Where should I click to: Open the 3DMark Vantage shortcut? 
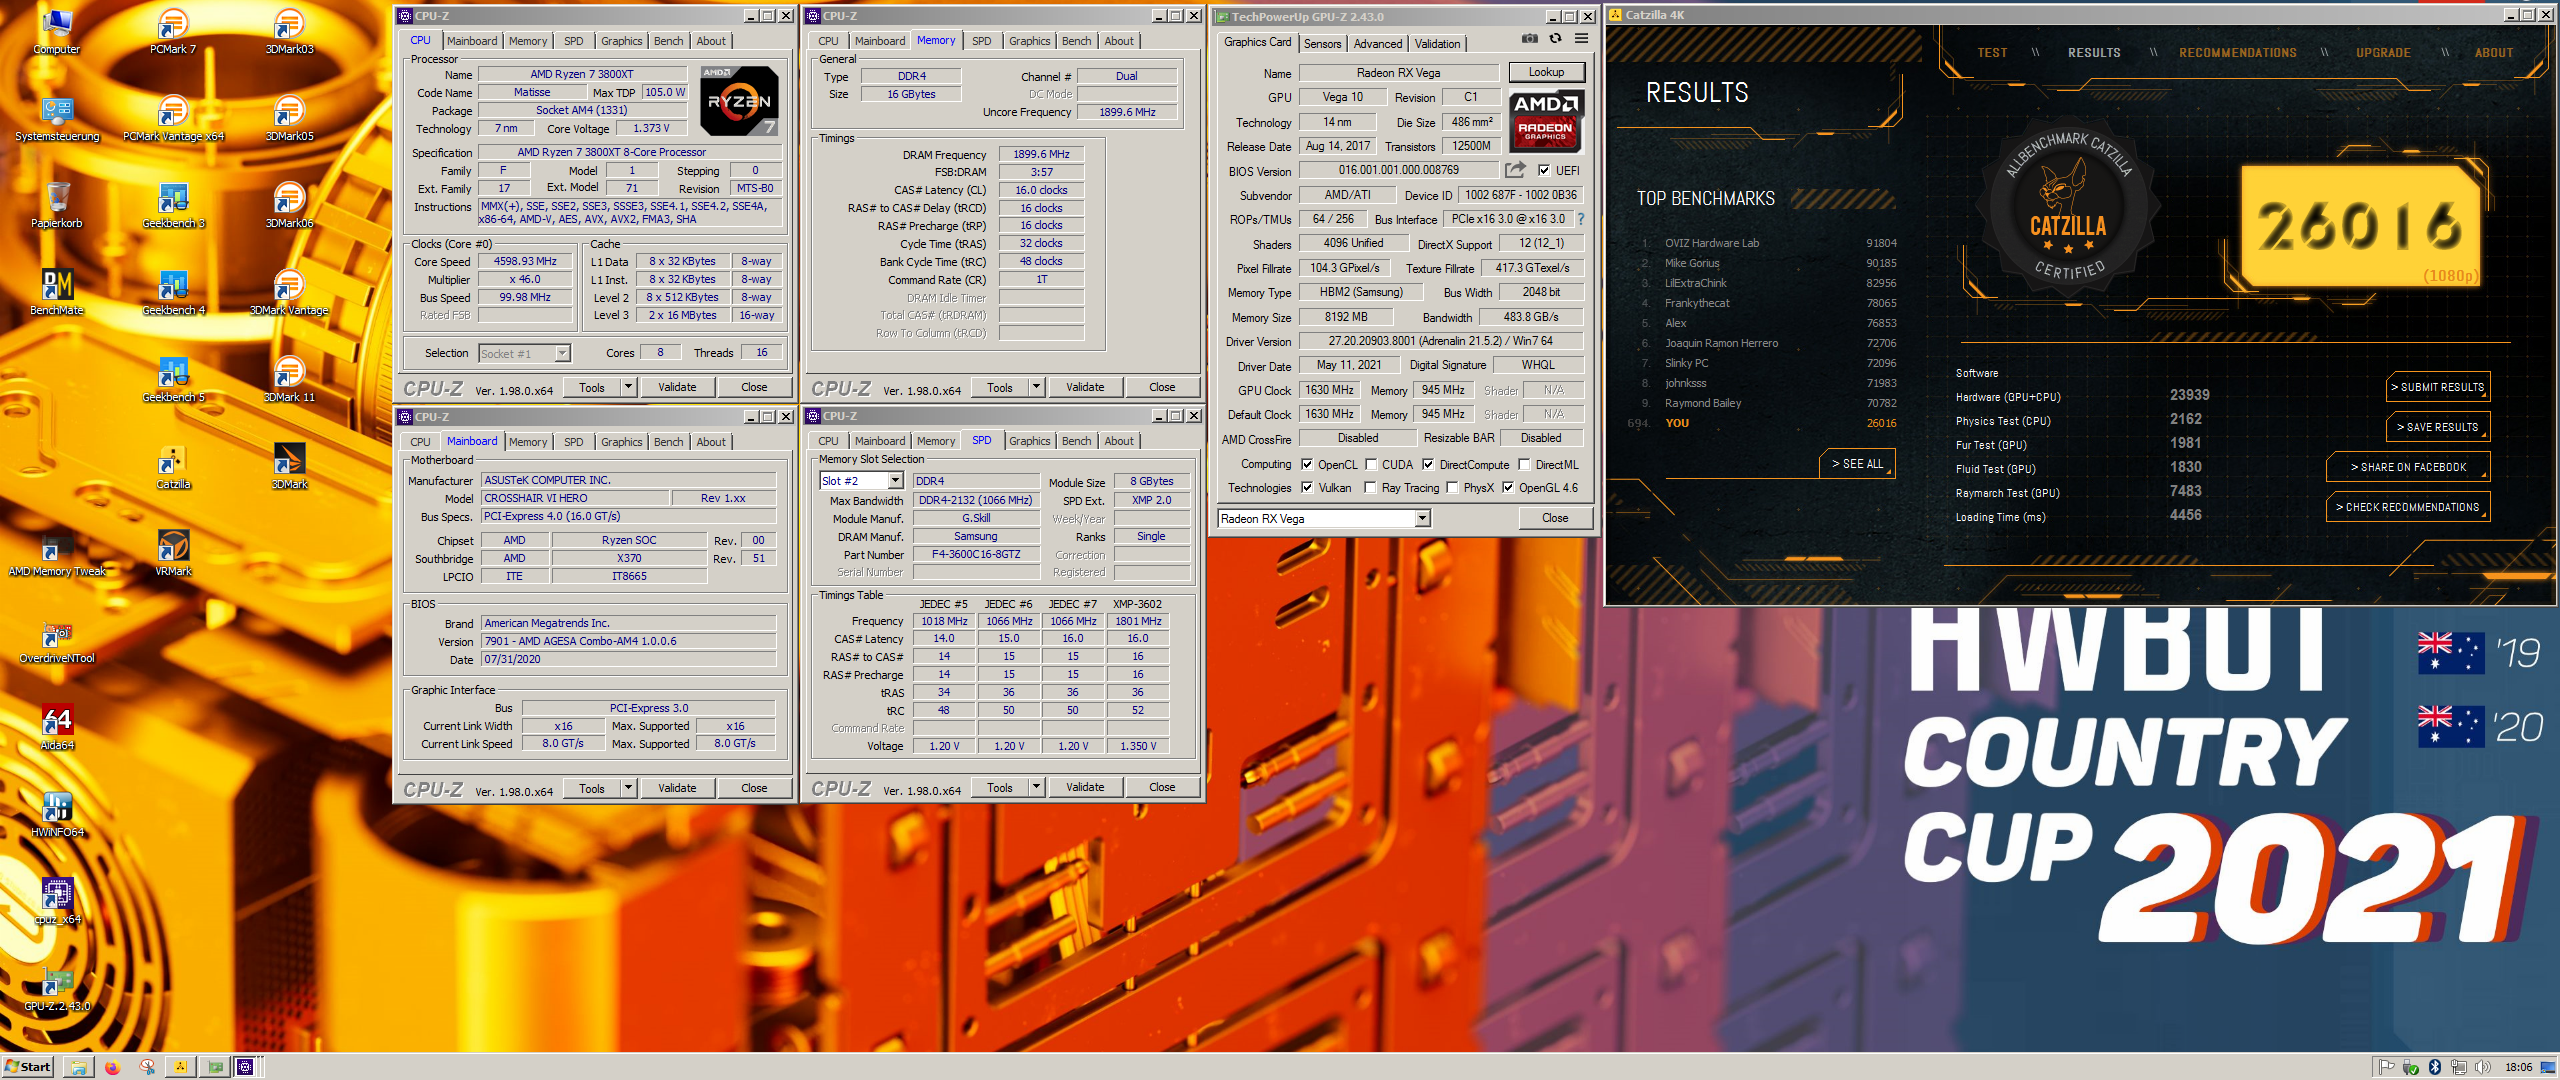289,291
